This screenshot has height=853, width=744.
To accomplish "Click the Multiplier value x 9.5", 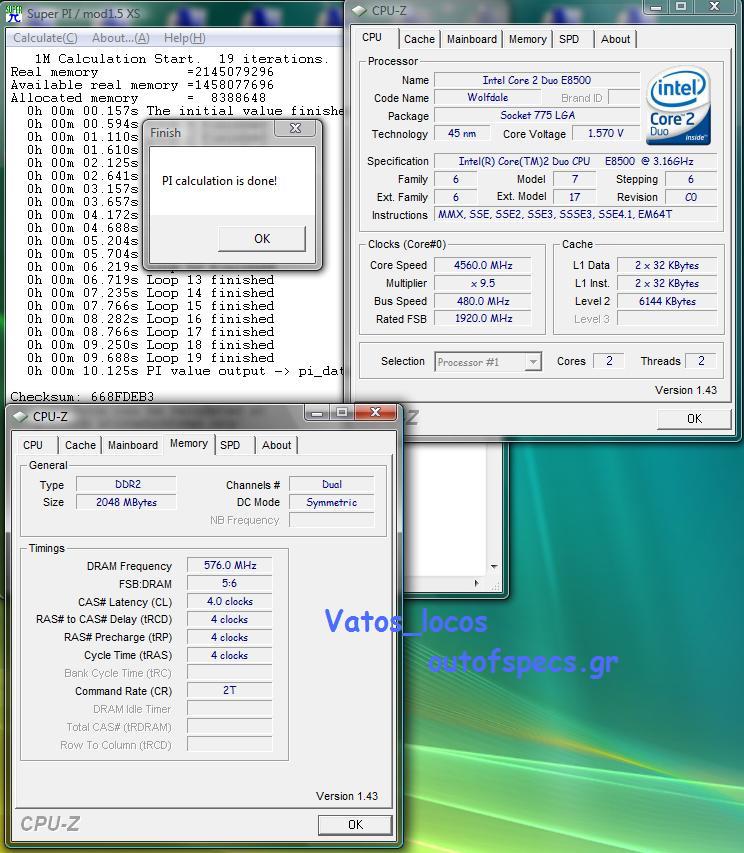I will [483, 283].
